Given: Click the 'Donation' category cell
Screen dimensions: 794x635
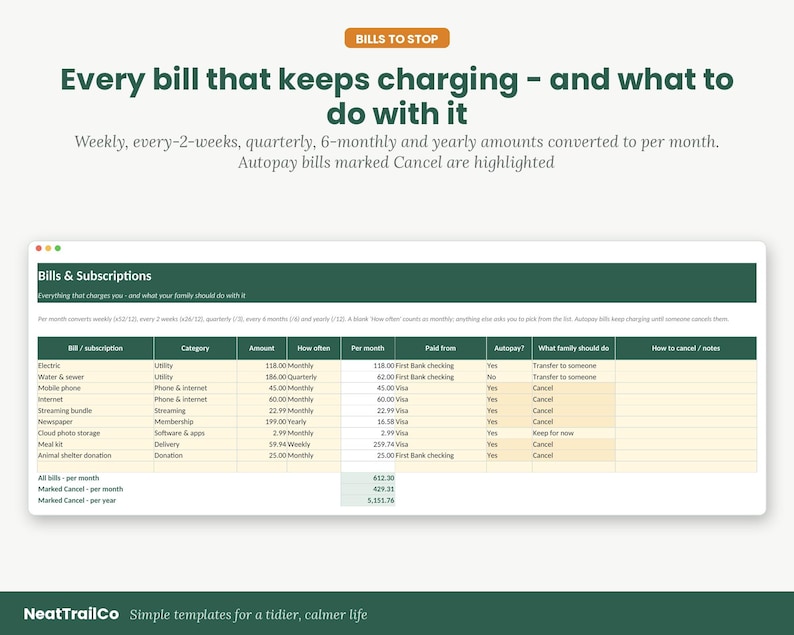Looking at the screenshot, I should tap(195, 455).
